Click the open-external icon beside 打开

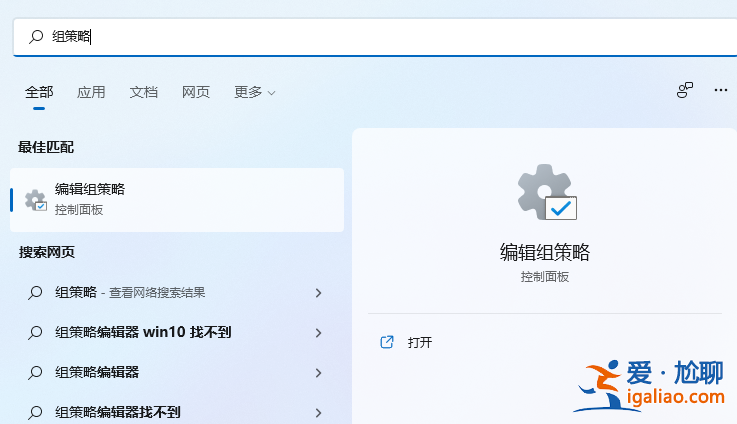(x=387, y=342)
